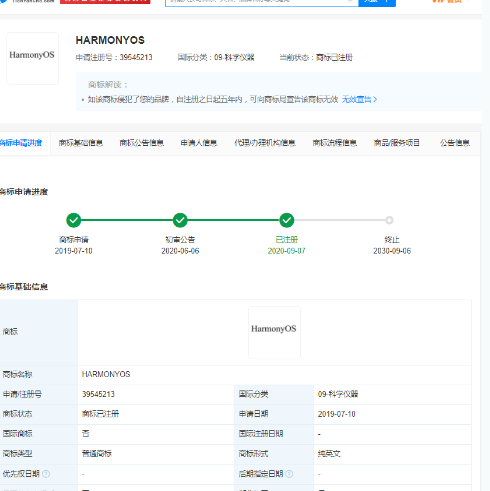Click the header status 当前状态：商标已注册
This screenshot has height=491, width=490.
coord(316,57)
